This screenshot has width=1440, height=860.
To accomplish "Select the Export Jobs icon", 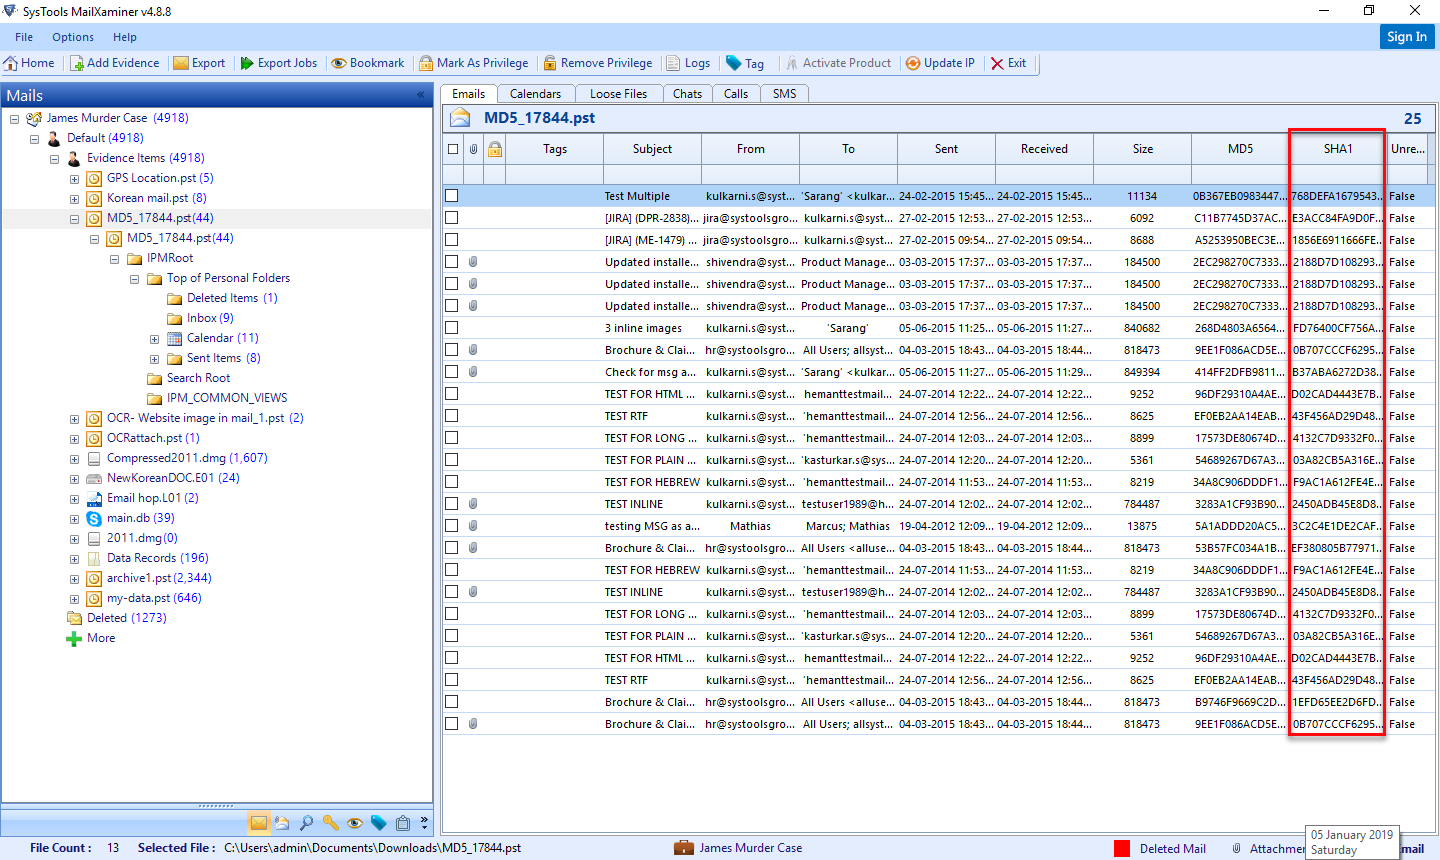I will coord(279,62).
